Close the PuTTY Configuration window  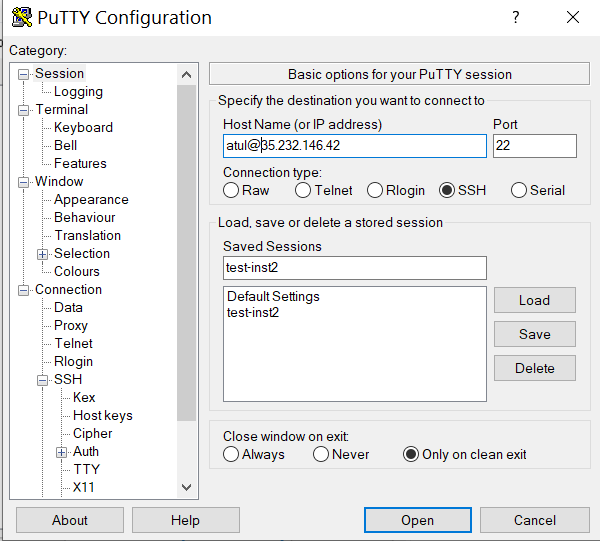pyautogui.click(x=573, y=17)
